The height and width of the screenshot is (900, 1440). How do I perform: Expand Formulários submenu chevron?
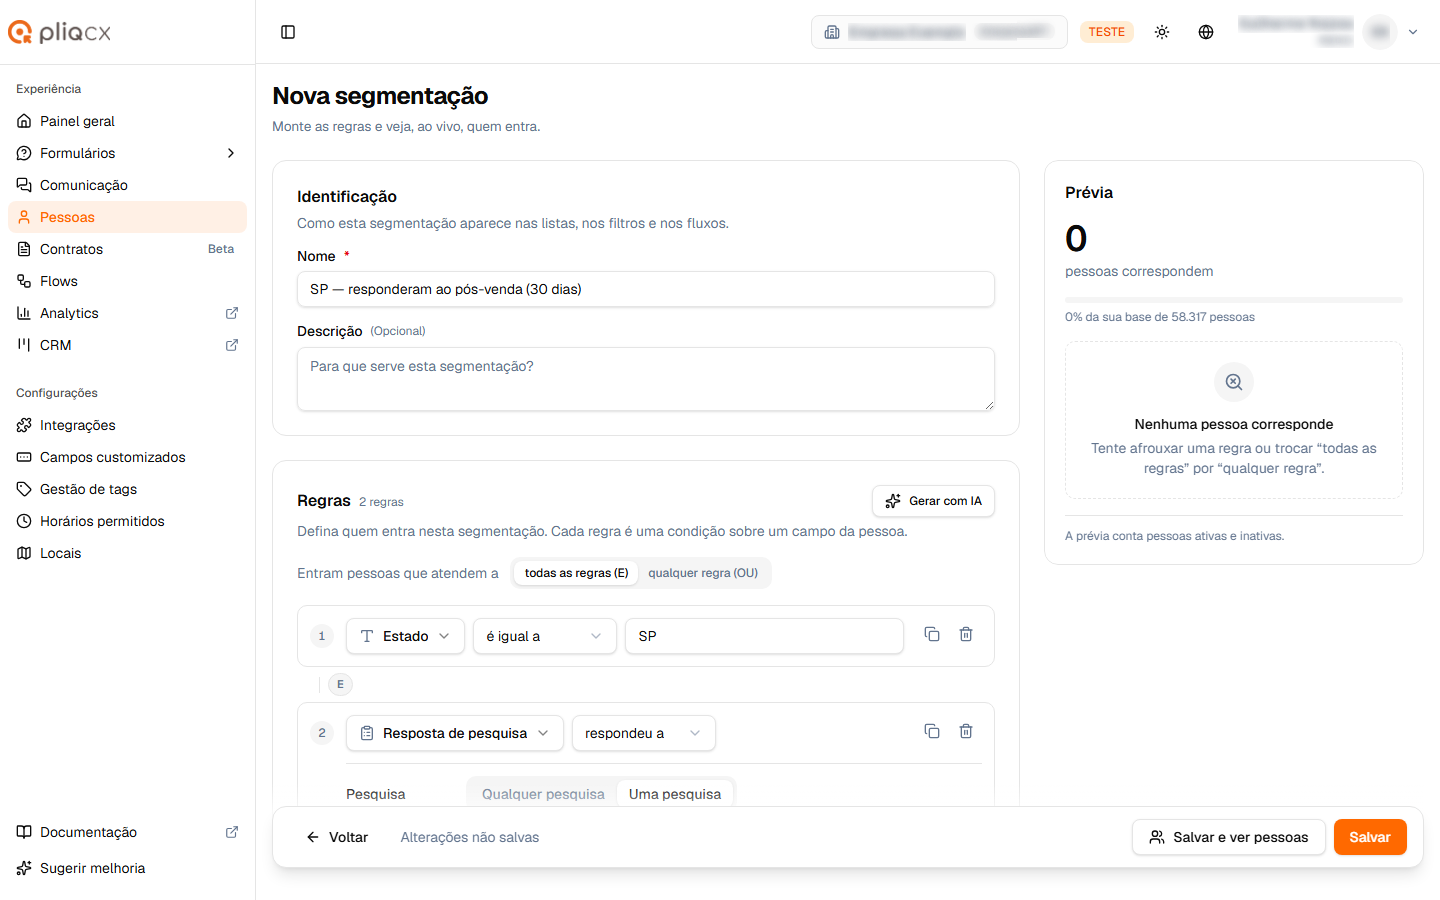(x=231, y=153)
